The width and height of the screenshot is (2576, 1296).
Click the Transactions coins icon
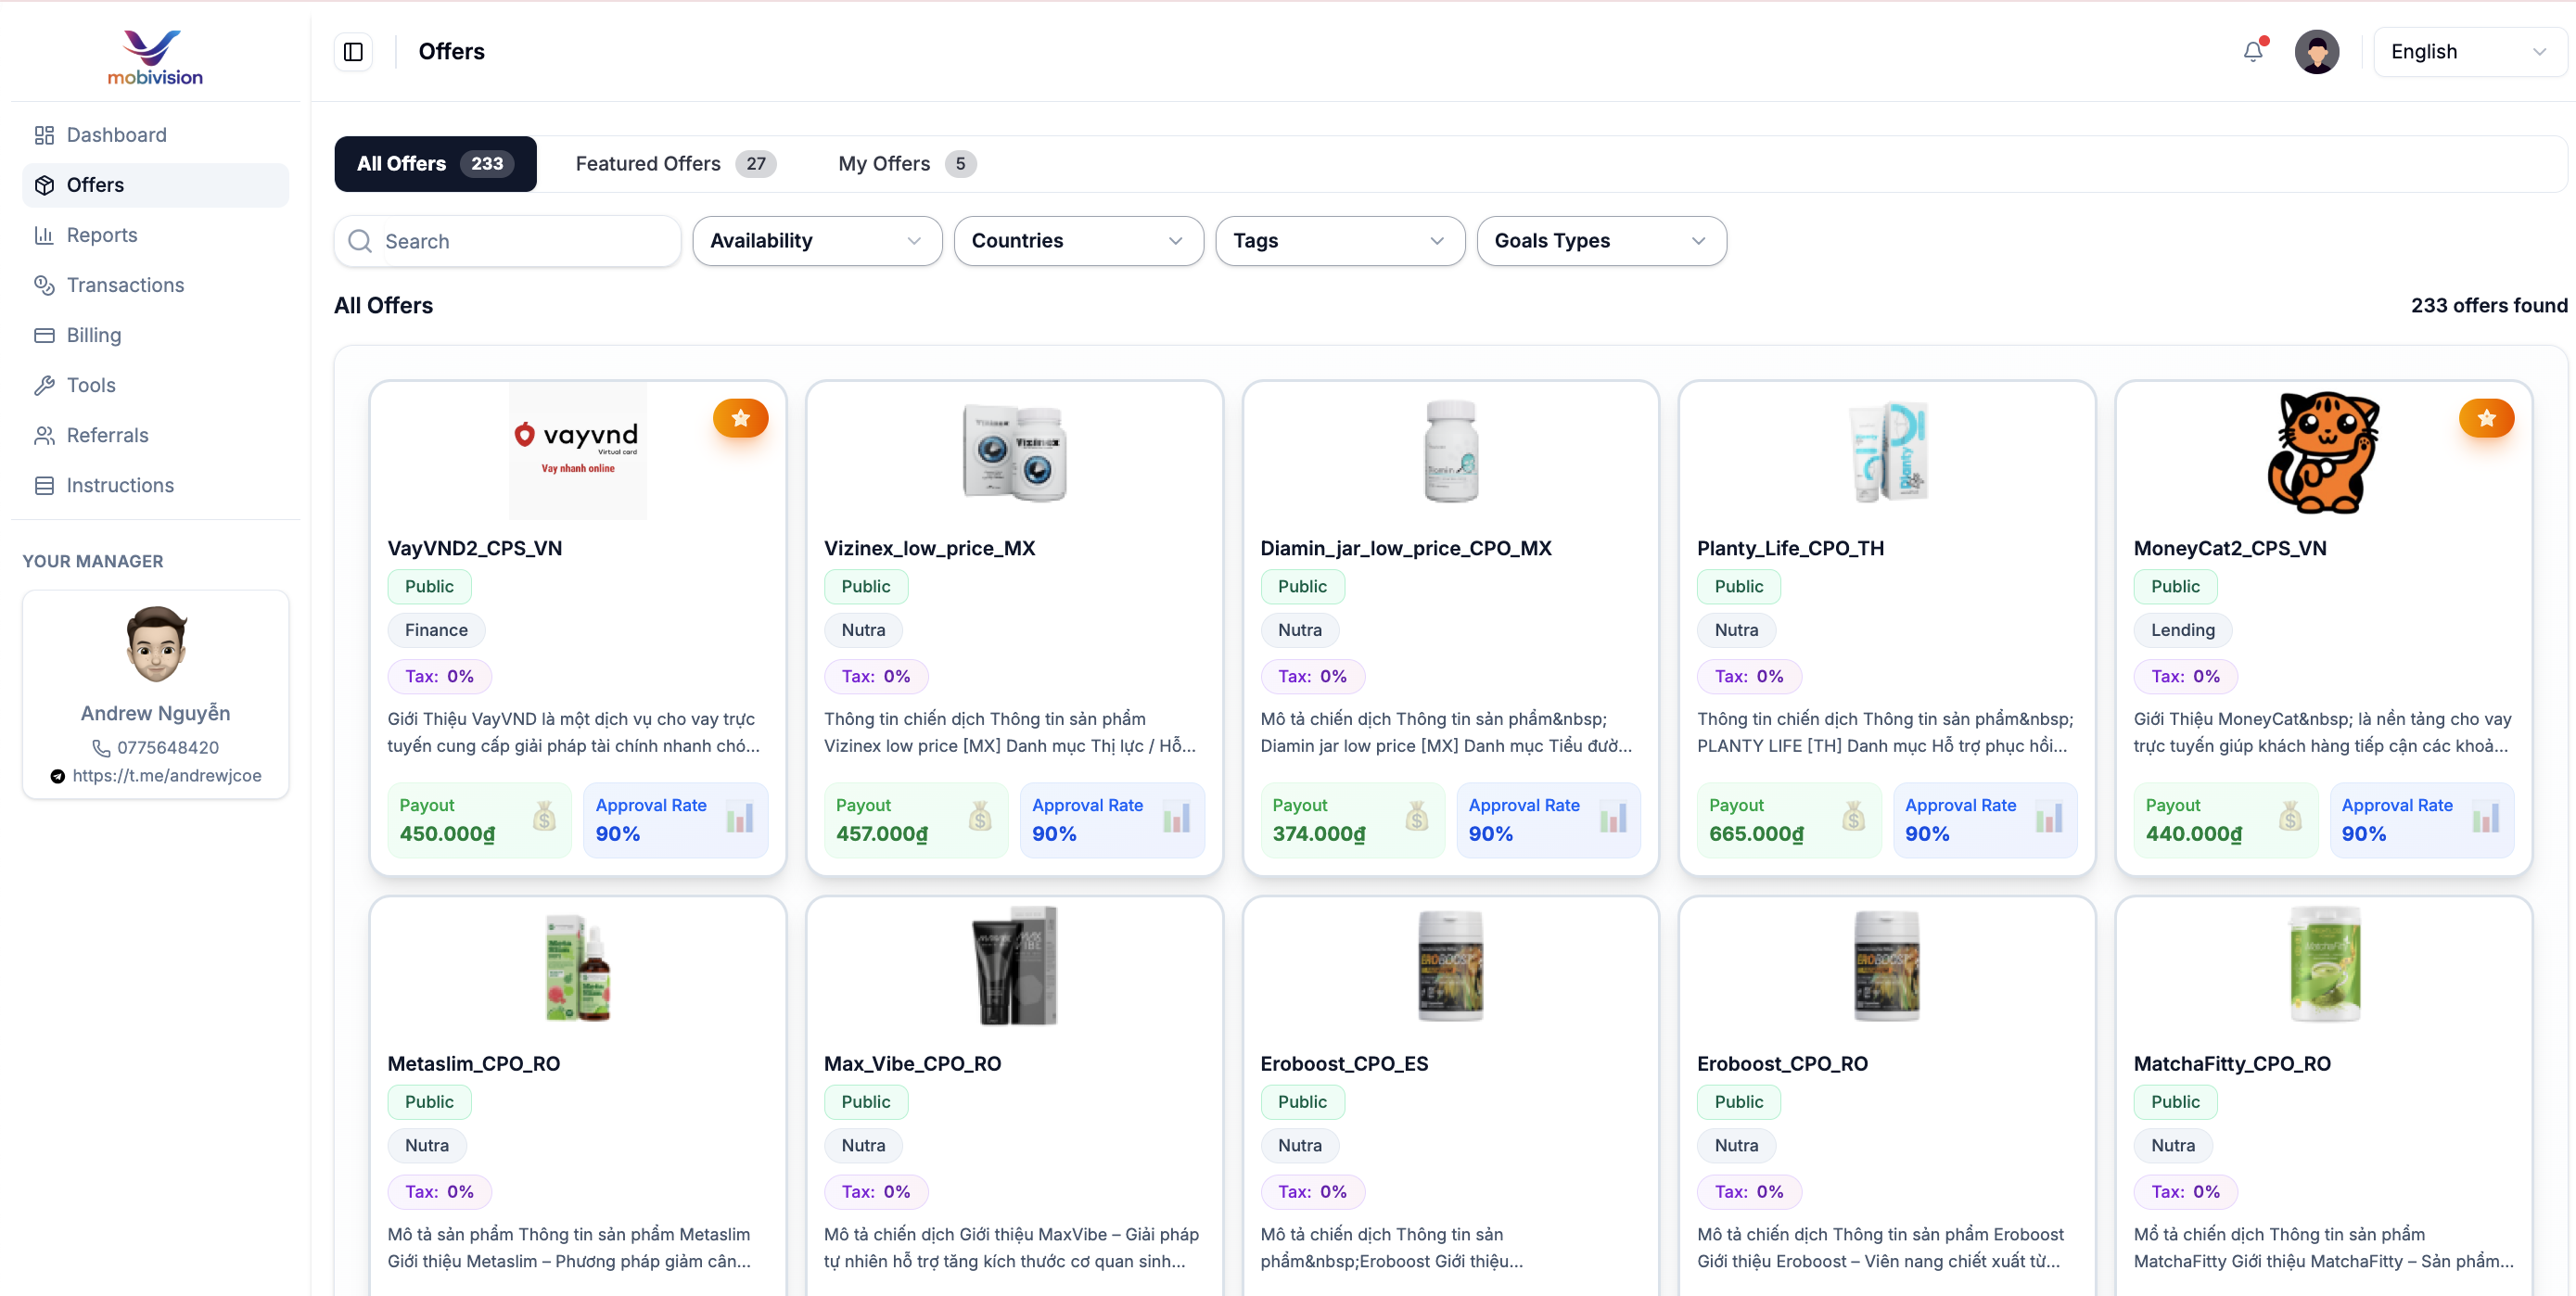point(44,285)
